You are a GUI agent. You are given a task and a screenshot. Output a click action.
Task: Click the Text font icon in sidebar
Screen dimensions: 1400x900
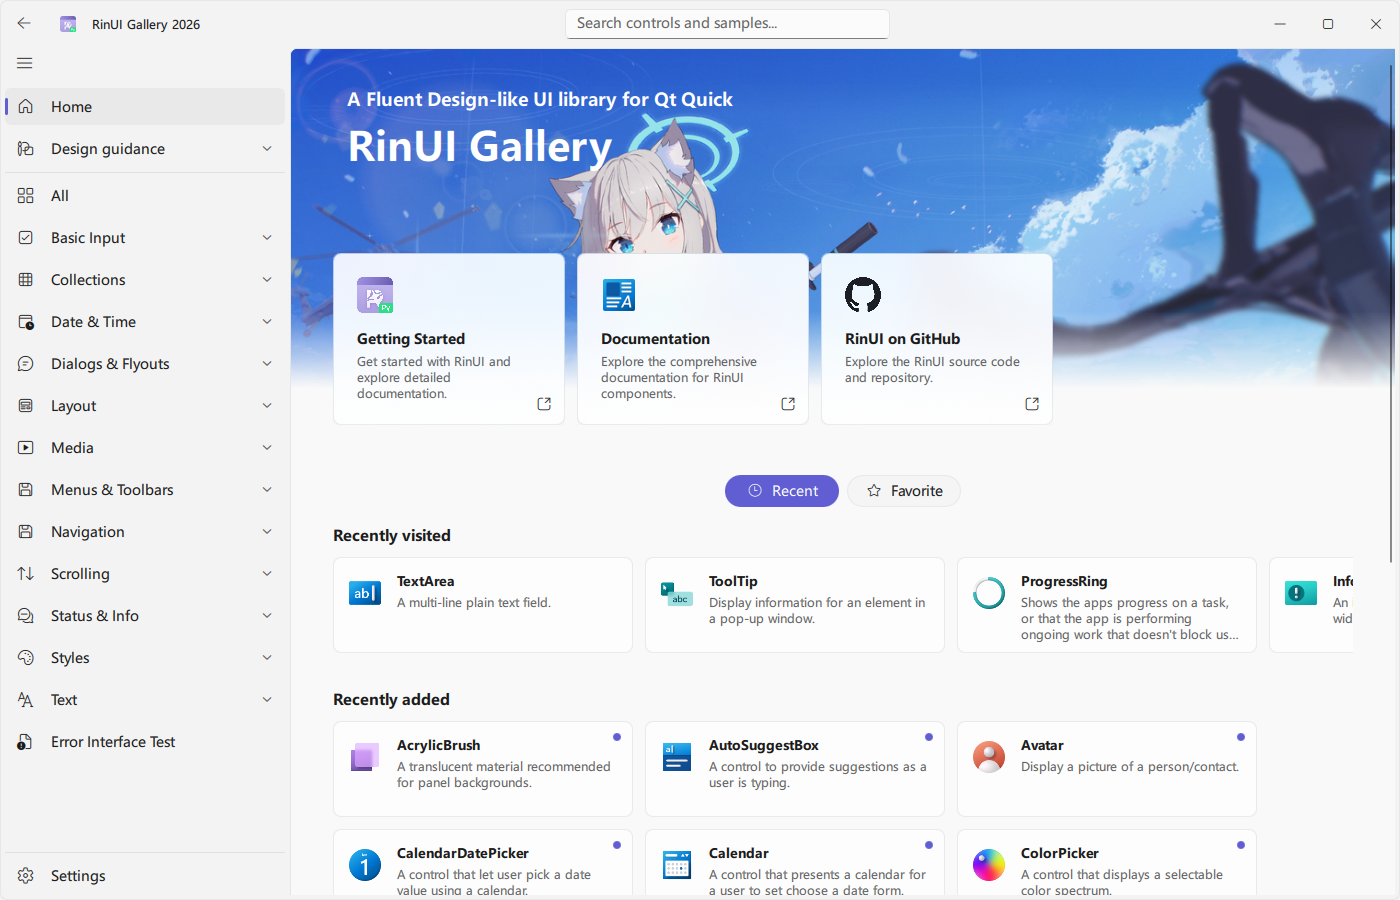[x=26, y=700]
